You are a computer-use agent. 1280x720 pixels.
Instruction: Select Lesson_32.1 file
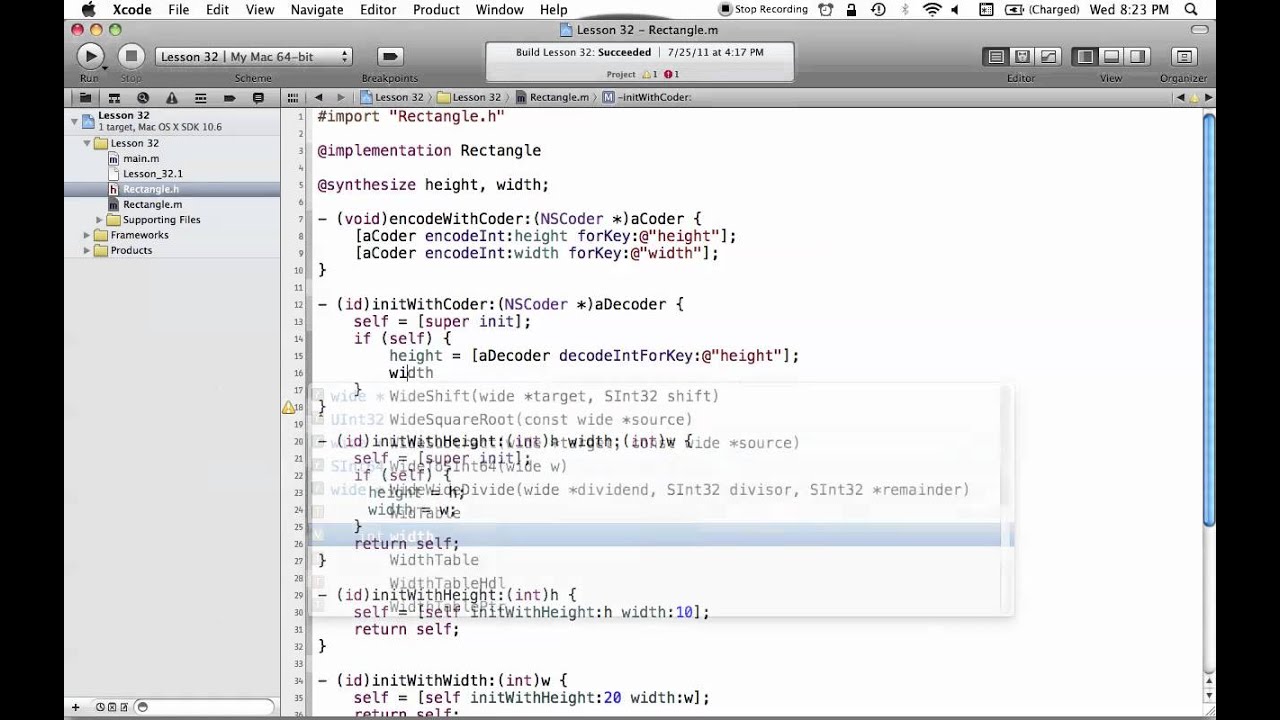point(152,174)
